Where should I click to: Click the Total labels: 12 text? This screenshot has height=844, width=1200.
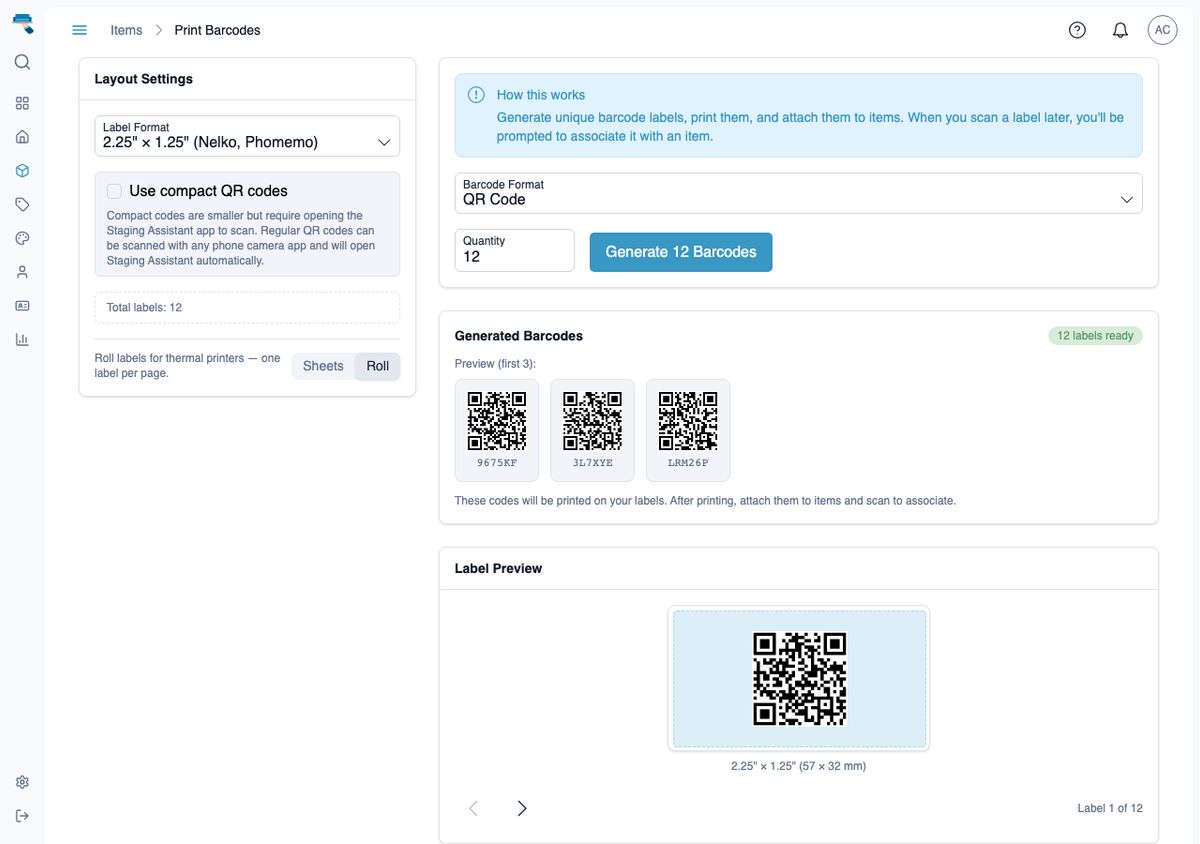click(144, 307)
